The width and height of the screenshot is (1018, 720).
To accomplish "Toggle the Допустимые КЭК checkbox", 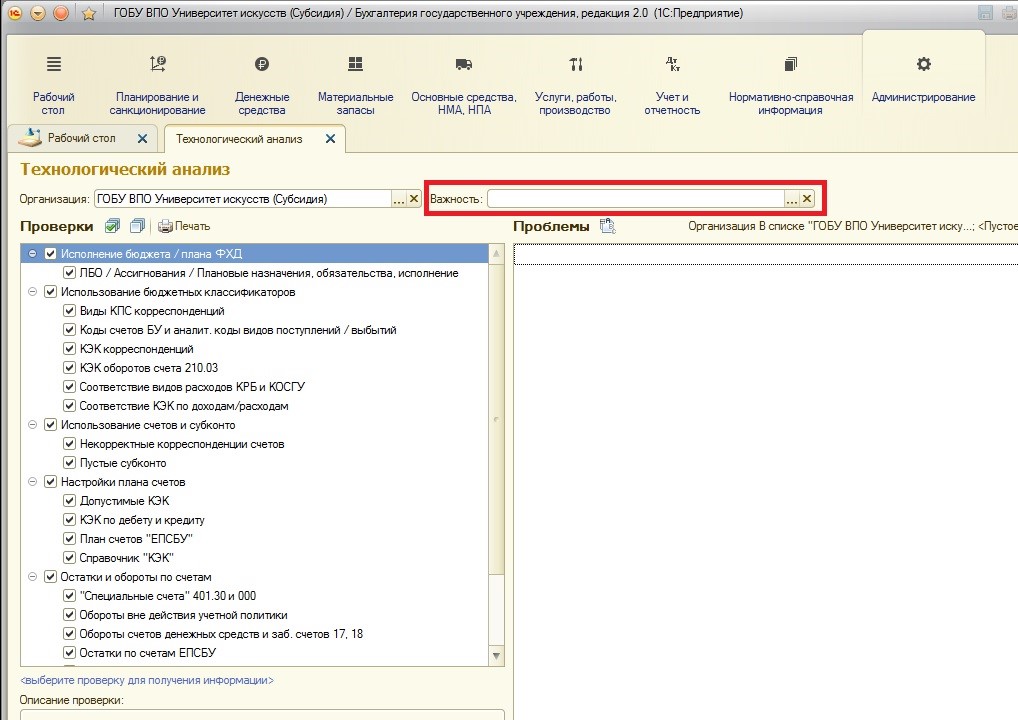I will coord(70,501).
